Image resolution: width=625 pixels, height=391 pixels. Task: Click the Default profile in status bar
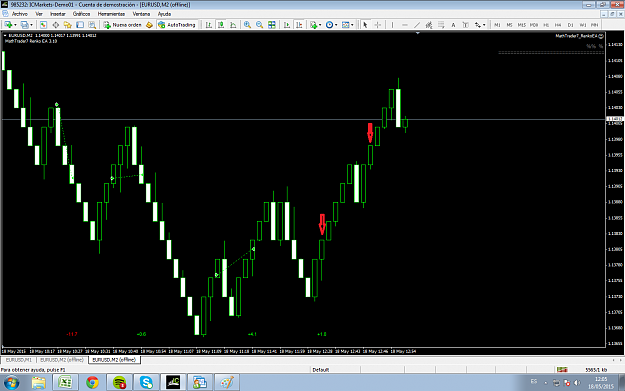(320, 370)
